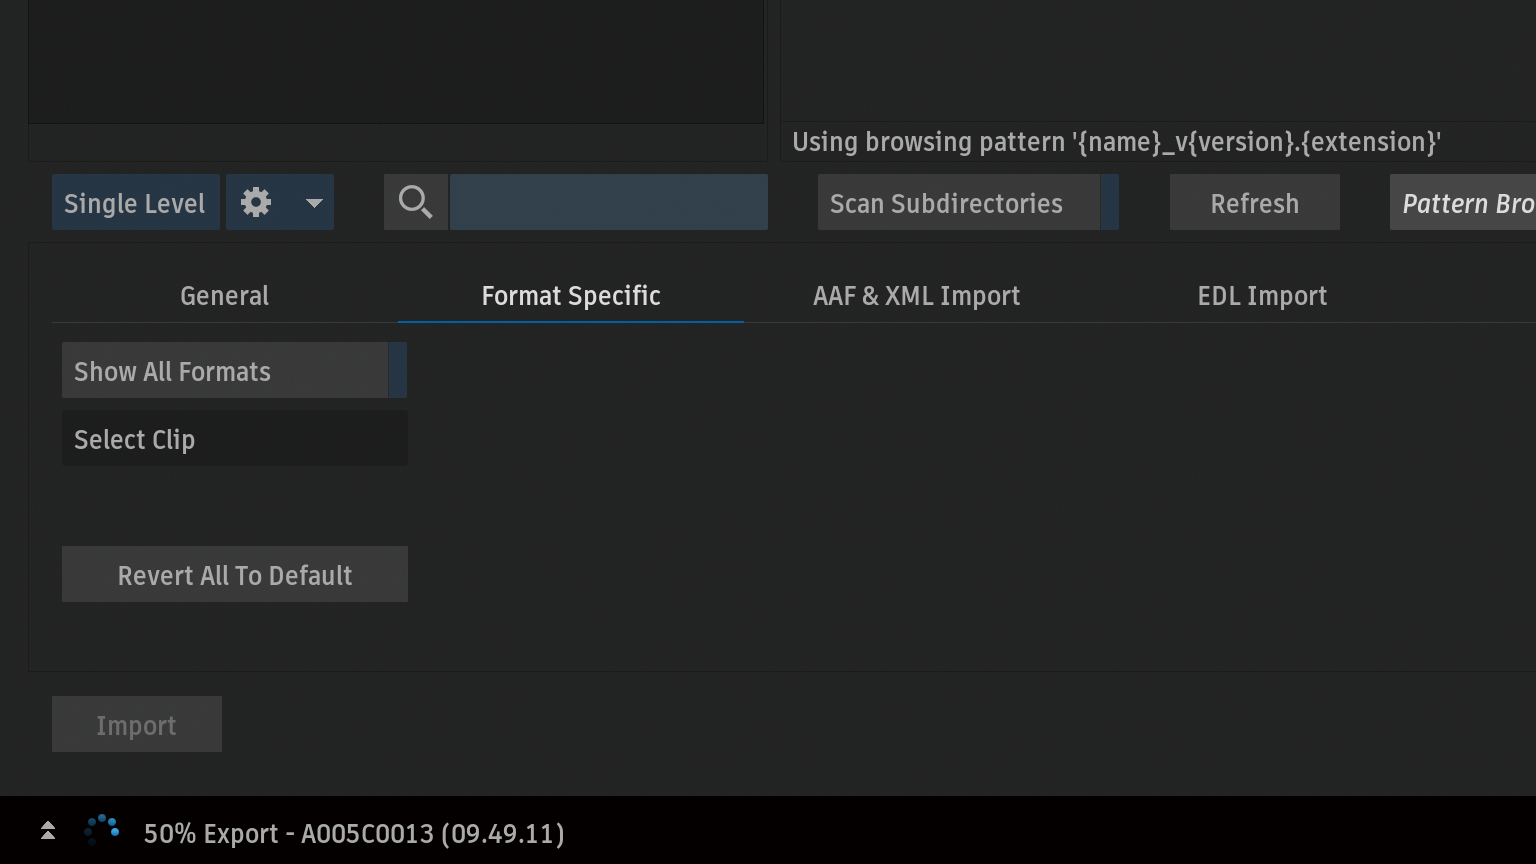Toggle Pattern Browsing mode
The image size is (1536, 864).
[x=1463, y=203]
